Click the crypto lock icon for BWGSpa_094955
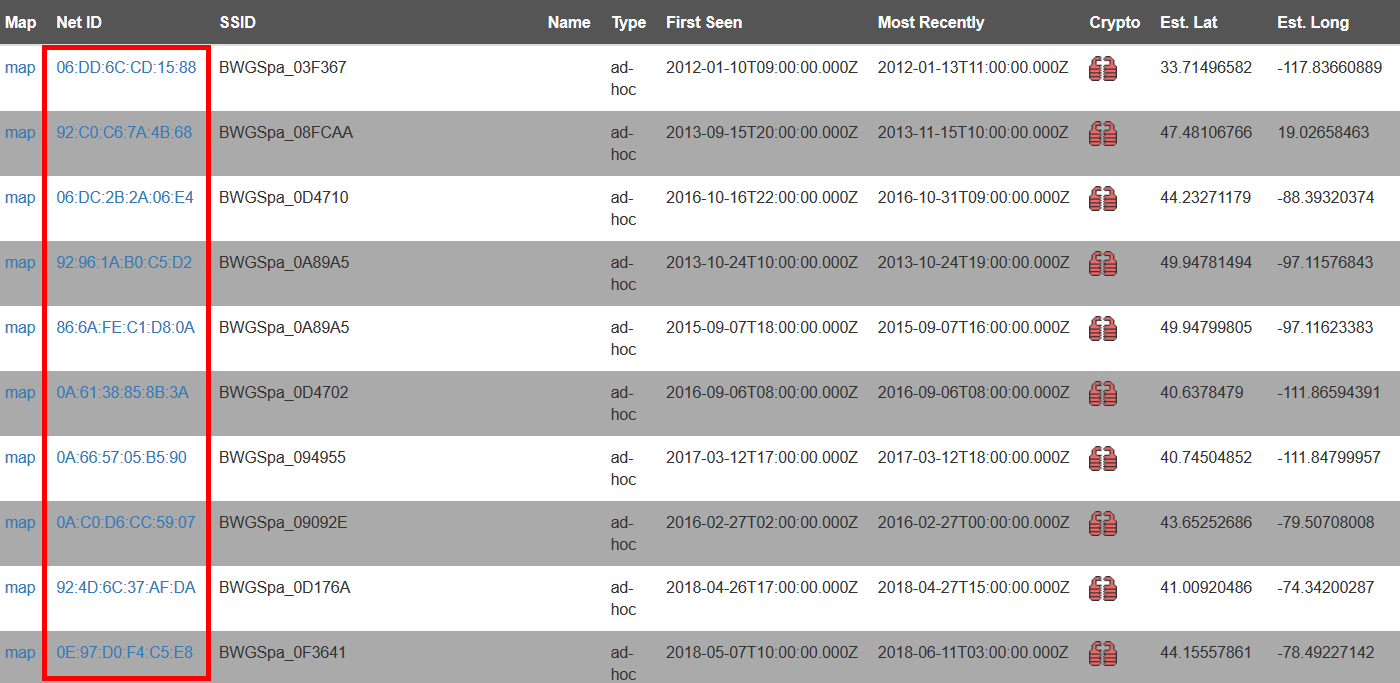The width and height of the screenshot is (1400, 683). [1102, 459]
